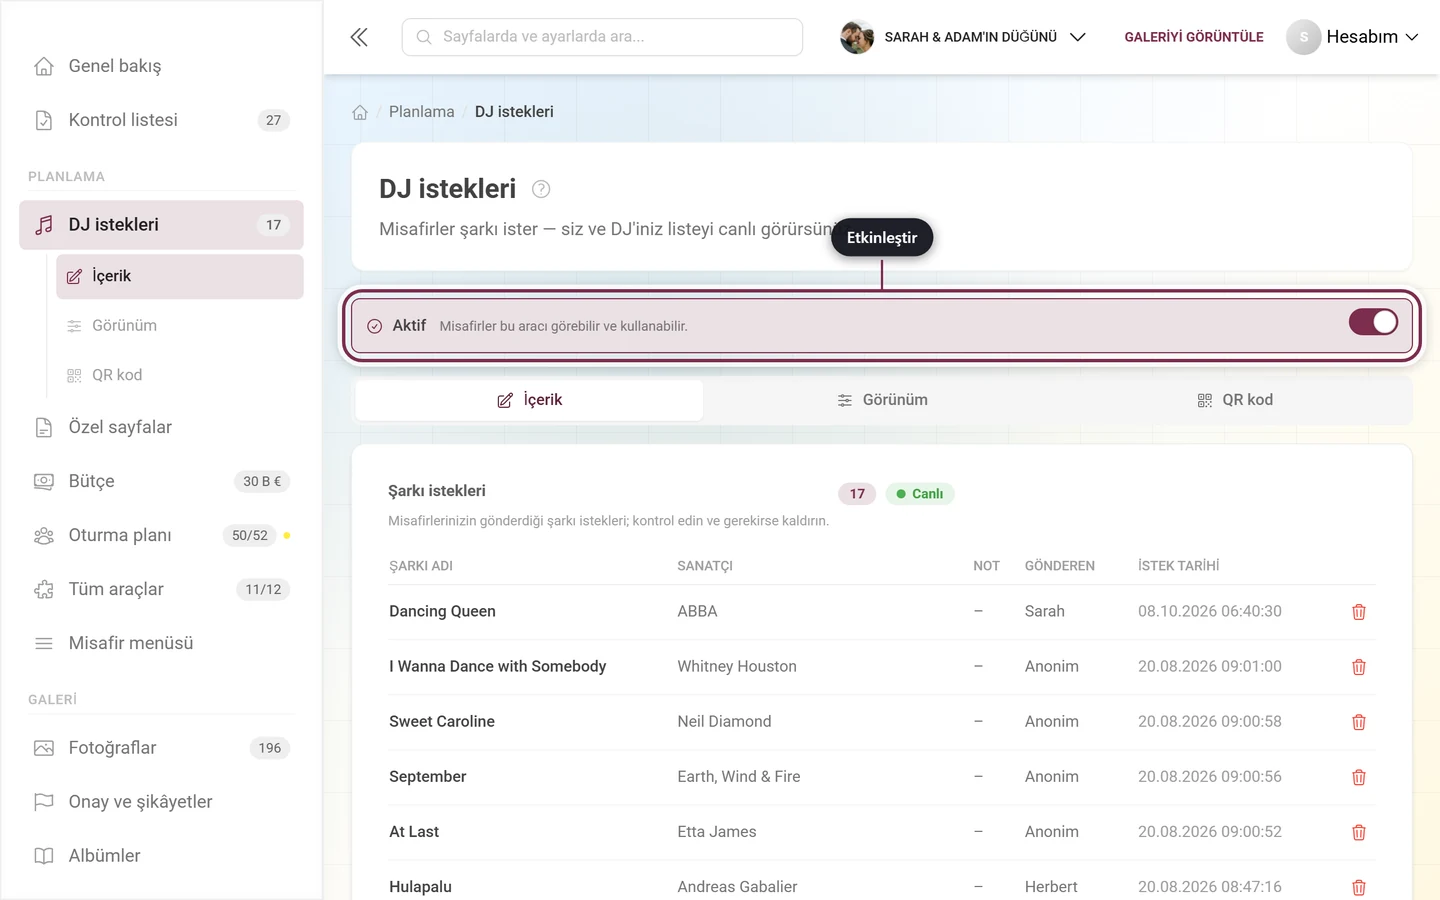Toggle the Aktif switch off
This screenshot has height=900, width=1440.
(x=1373, y=322)
